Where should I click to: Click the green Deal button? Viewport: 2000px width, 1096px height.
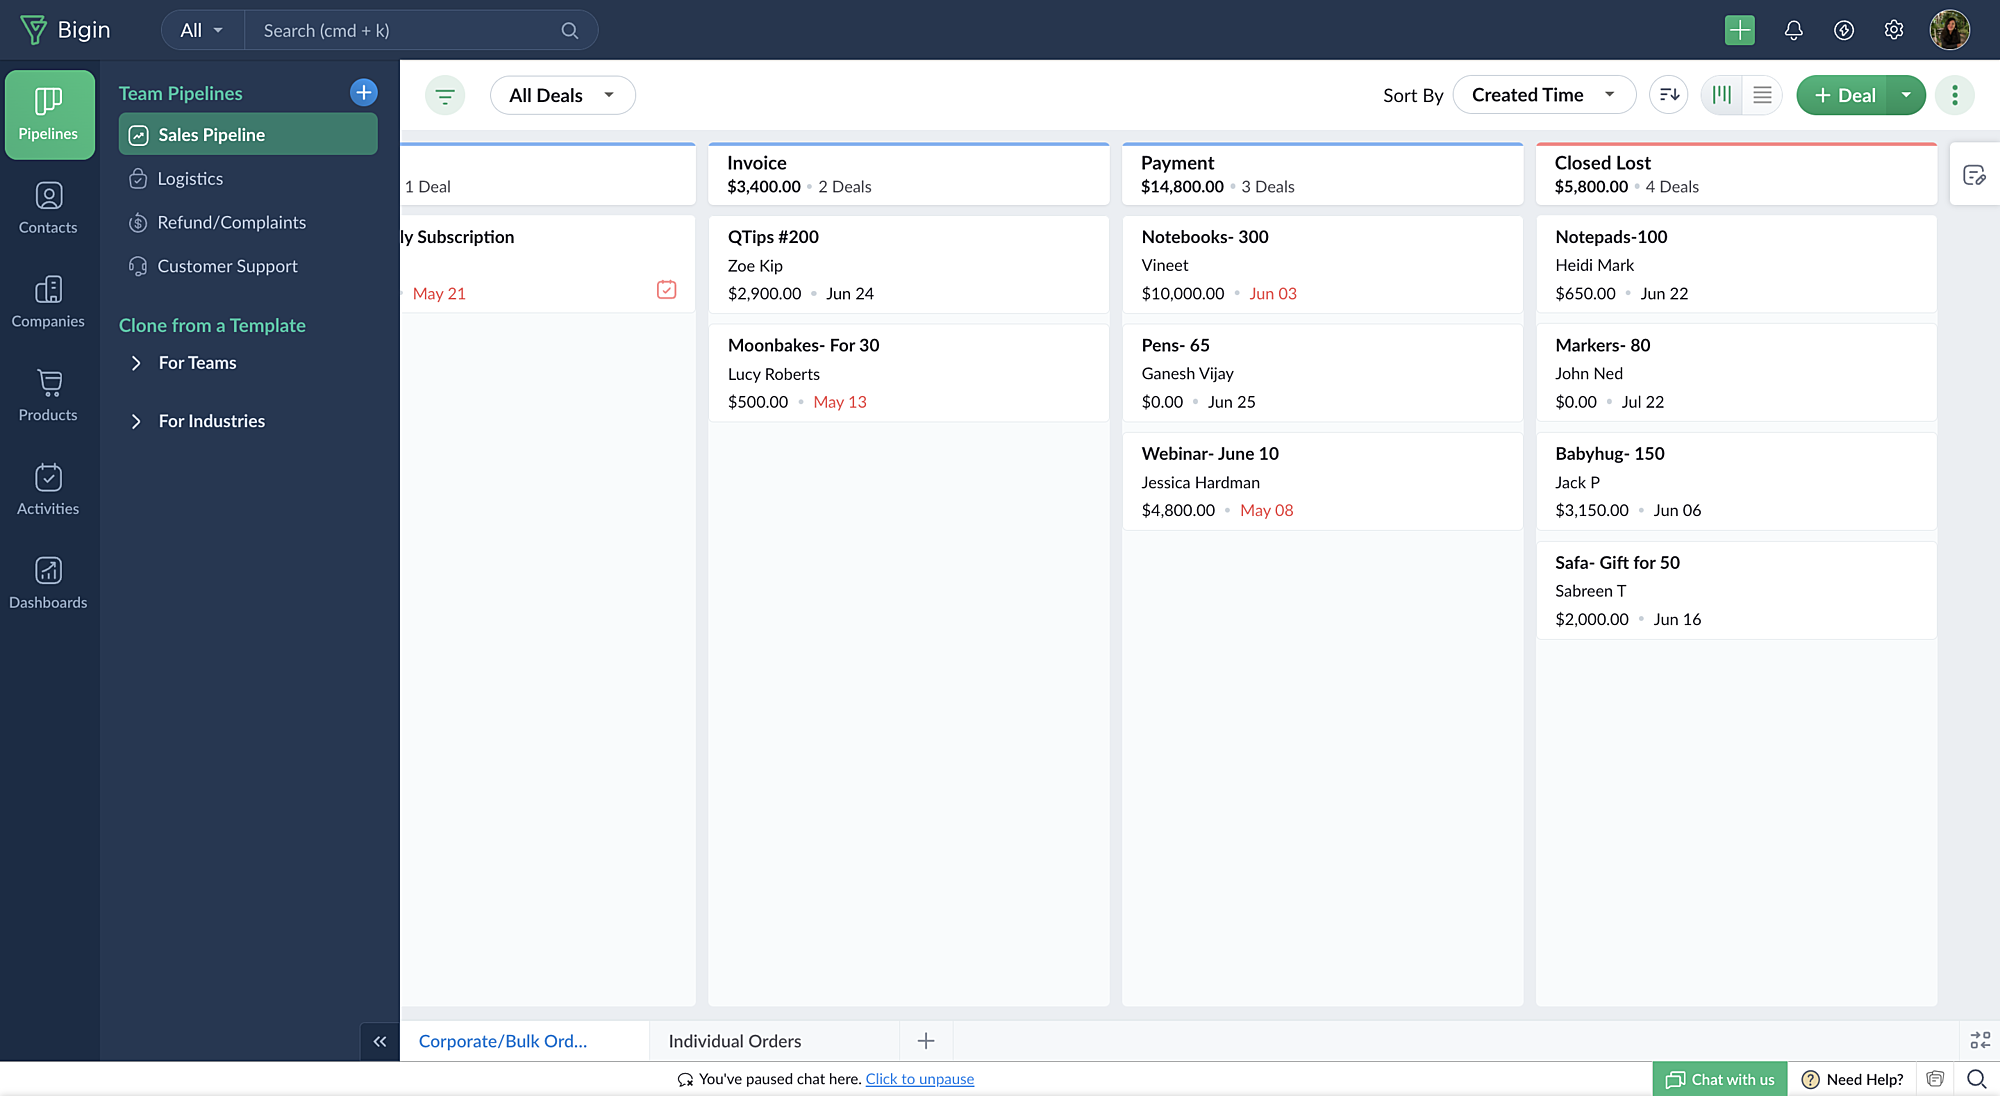1843,95
